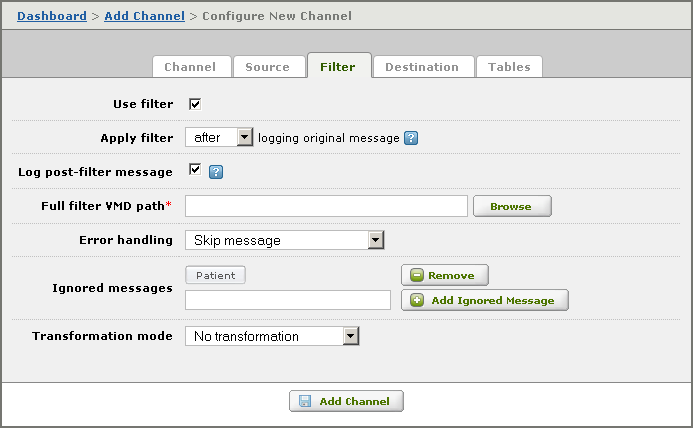The width and height of the screenshot is (693, 428).
Task: Click the Add Channel breadcrumb link
Action: pos(145,16)
